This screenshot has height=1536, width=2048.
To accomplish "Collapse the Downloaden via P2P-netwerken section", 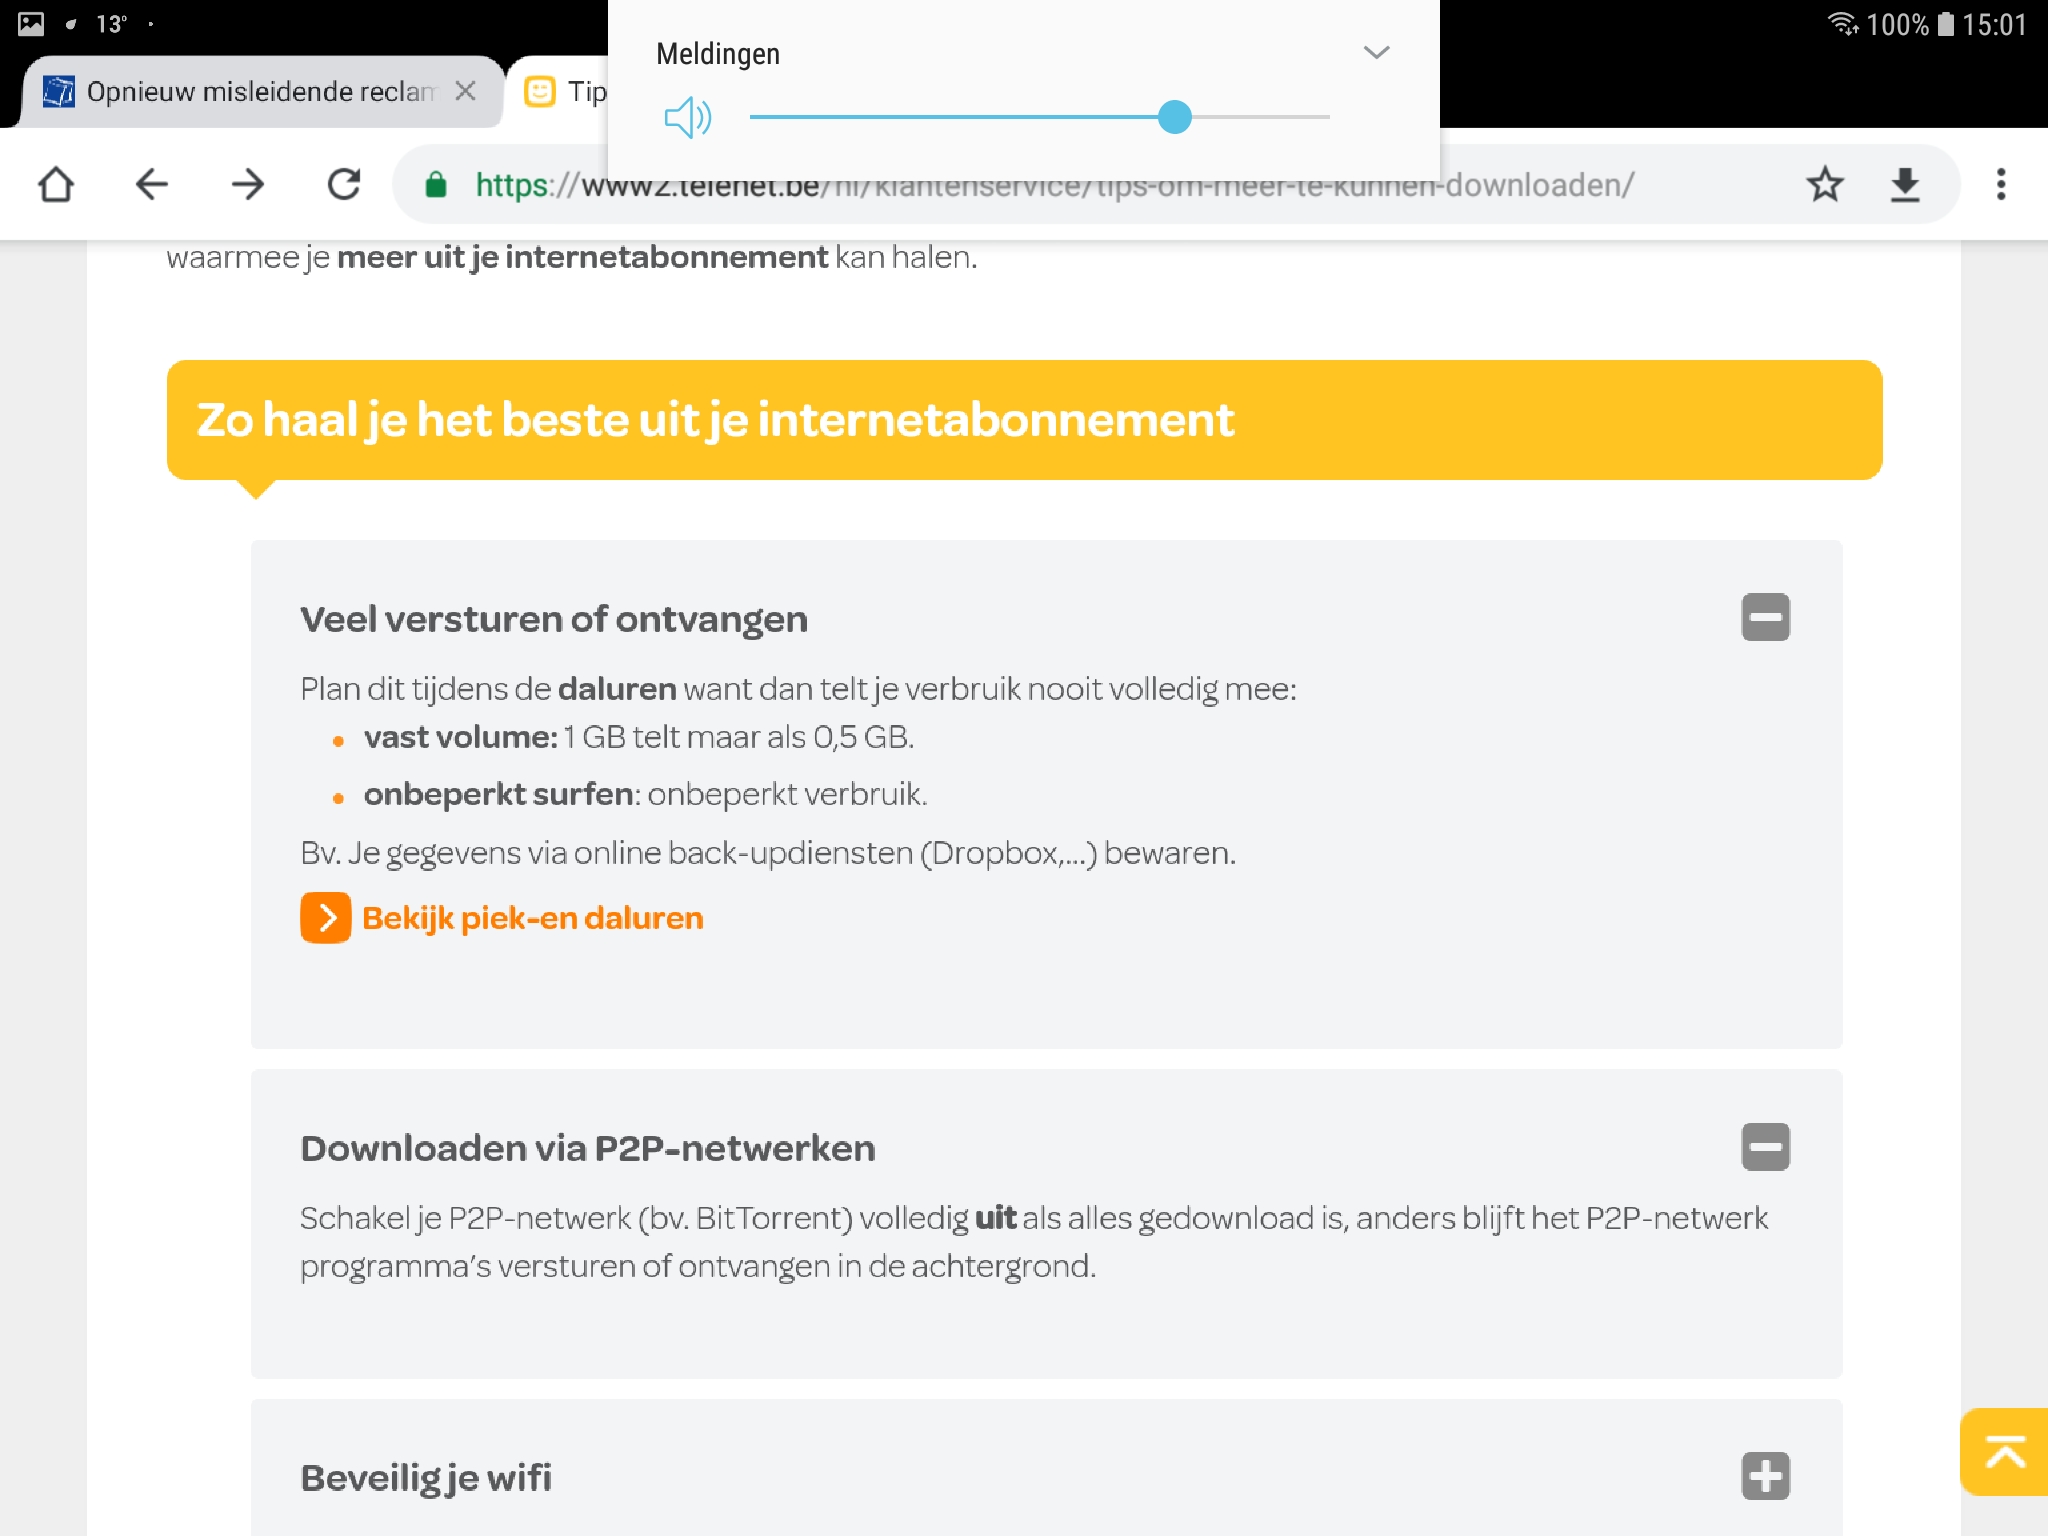I will tap(1765, 1146).
